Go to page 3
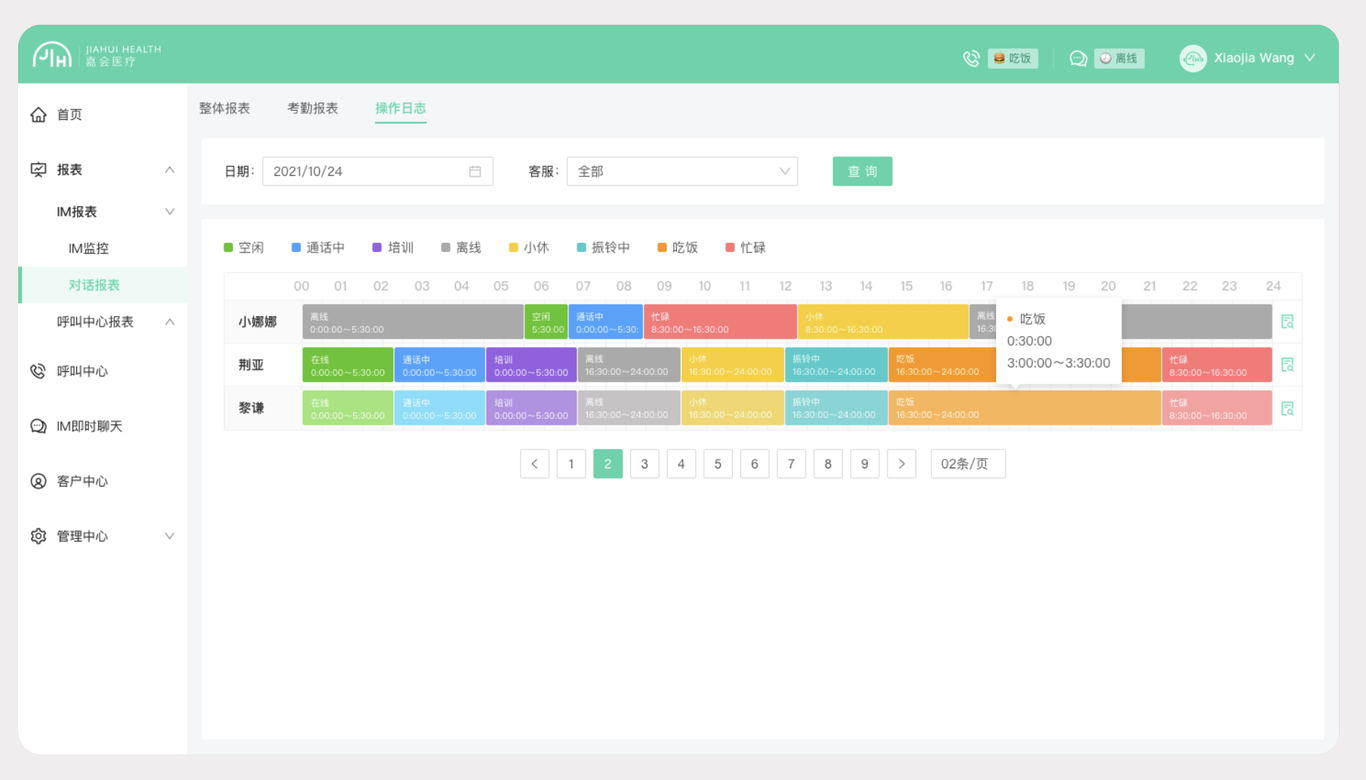 click(x=645, y=464)
